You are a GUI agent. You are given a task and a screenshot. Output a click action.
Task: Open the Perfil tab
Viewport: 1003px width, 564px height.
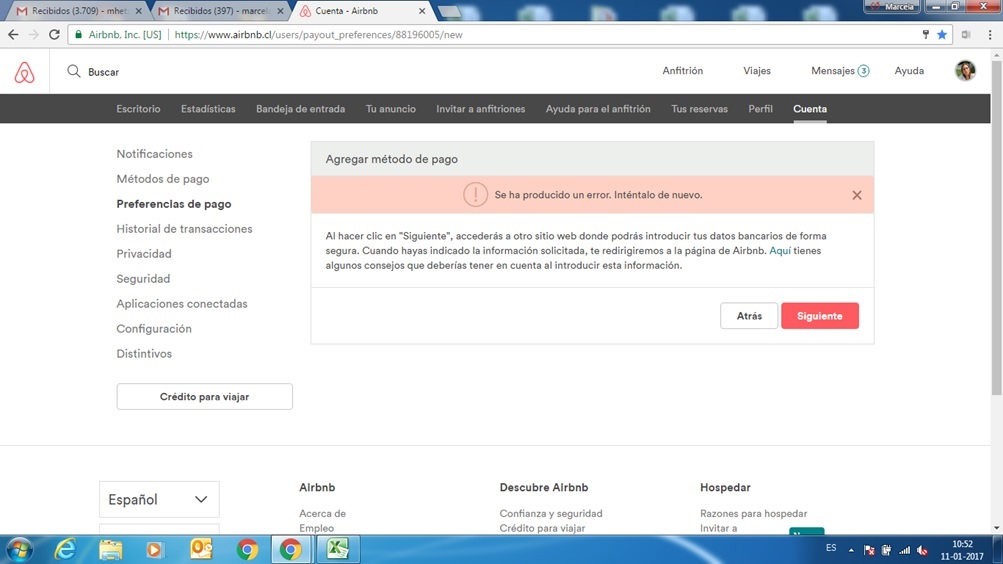761,109
